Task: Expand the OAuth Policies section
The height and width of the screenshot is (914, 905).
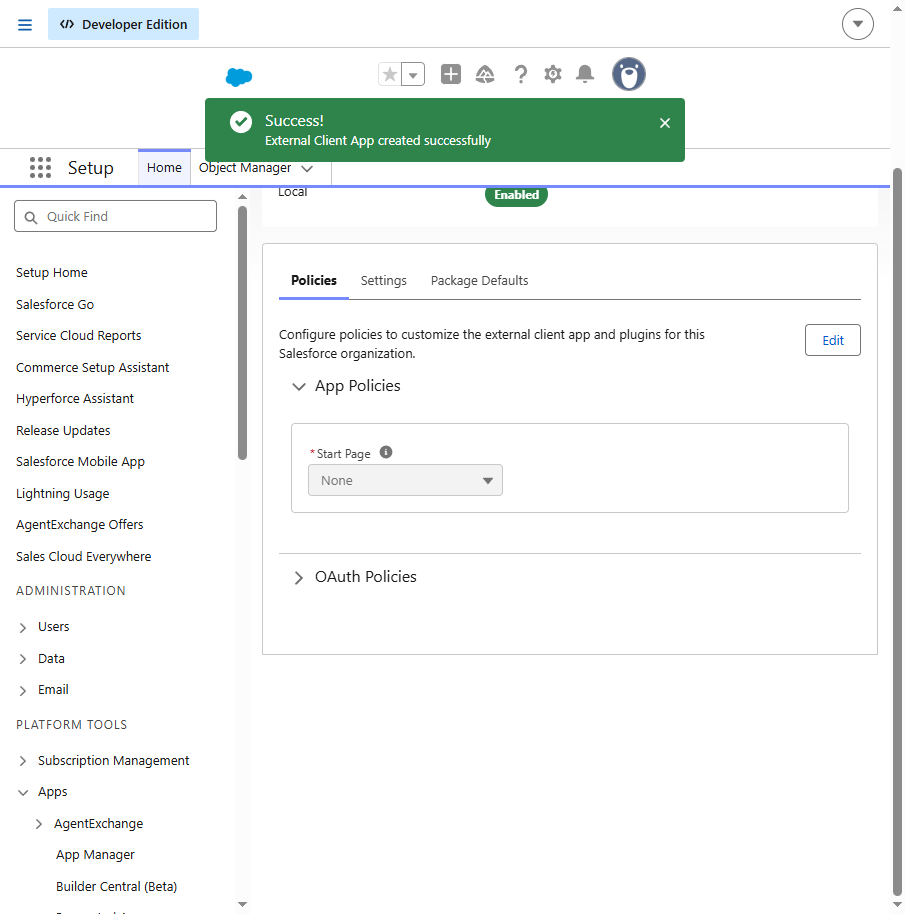Action: (298, 577)
